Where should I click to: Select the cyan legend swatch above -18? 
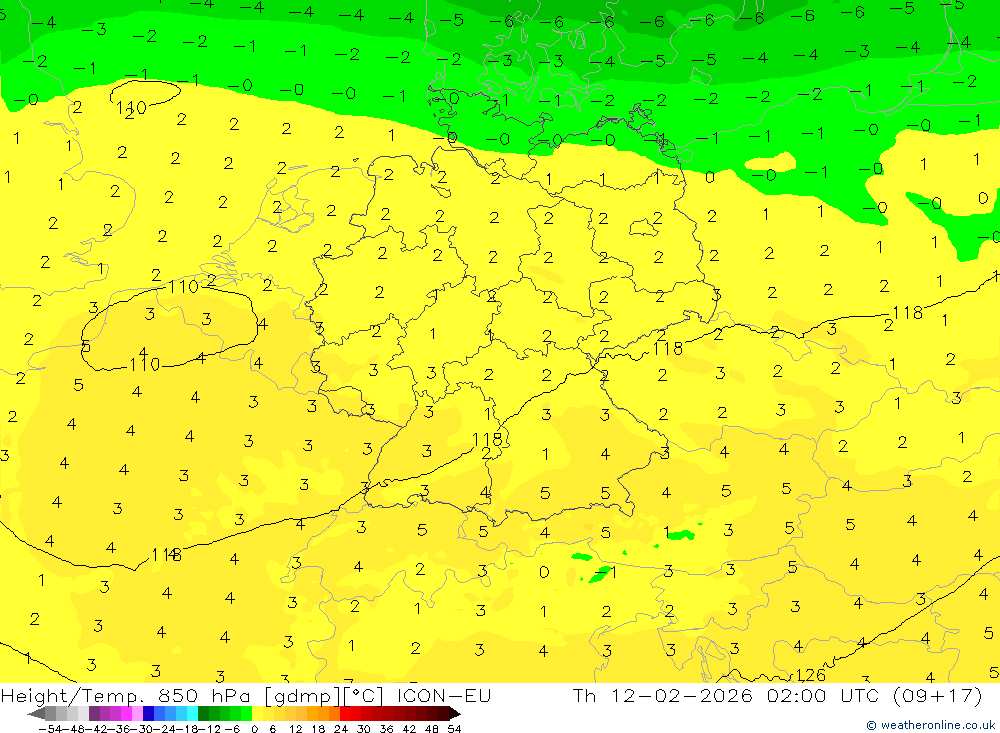[x=192, y=714]
